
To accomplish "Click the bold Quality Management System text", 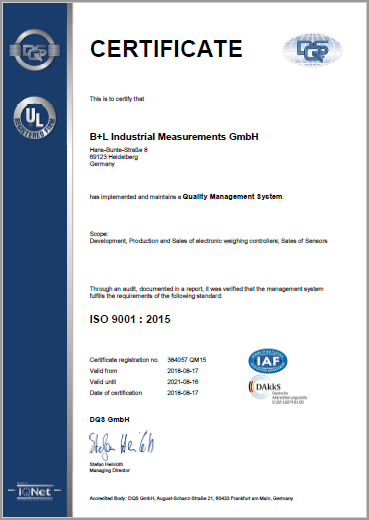I will coord(232,197).
